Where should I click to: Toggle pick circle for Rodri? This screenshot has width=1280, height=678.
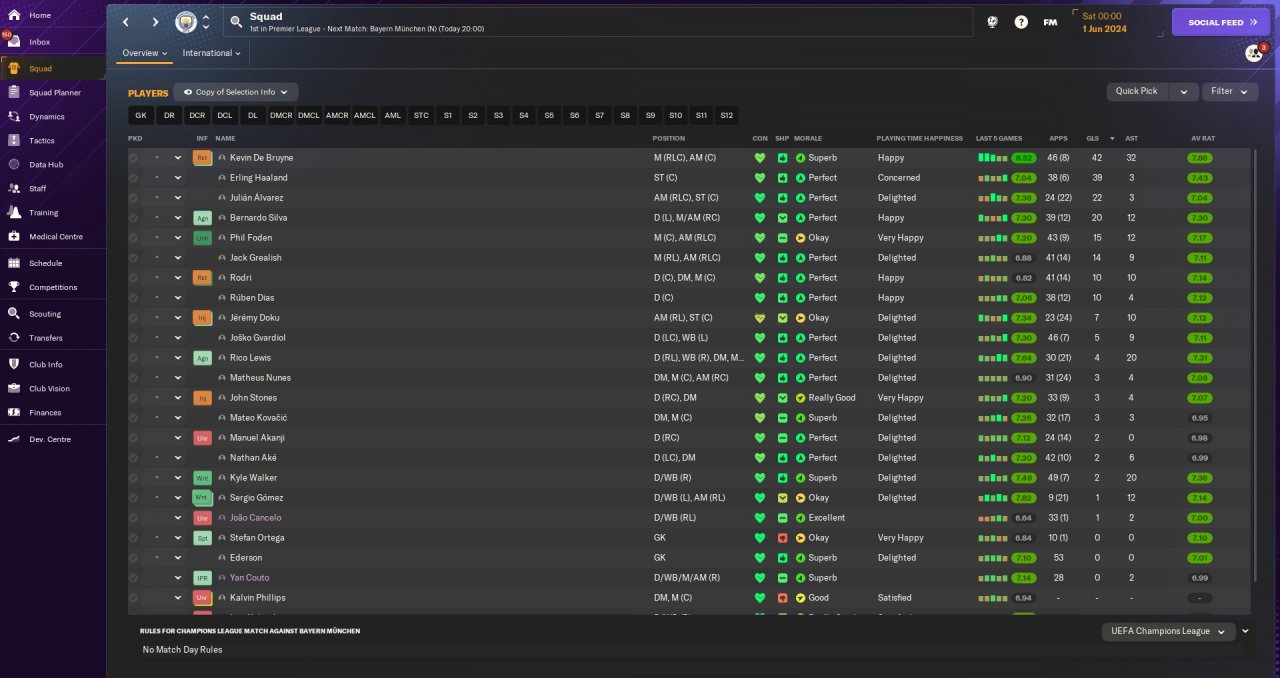point(134,278)
